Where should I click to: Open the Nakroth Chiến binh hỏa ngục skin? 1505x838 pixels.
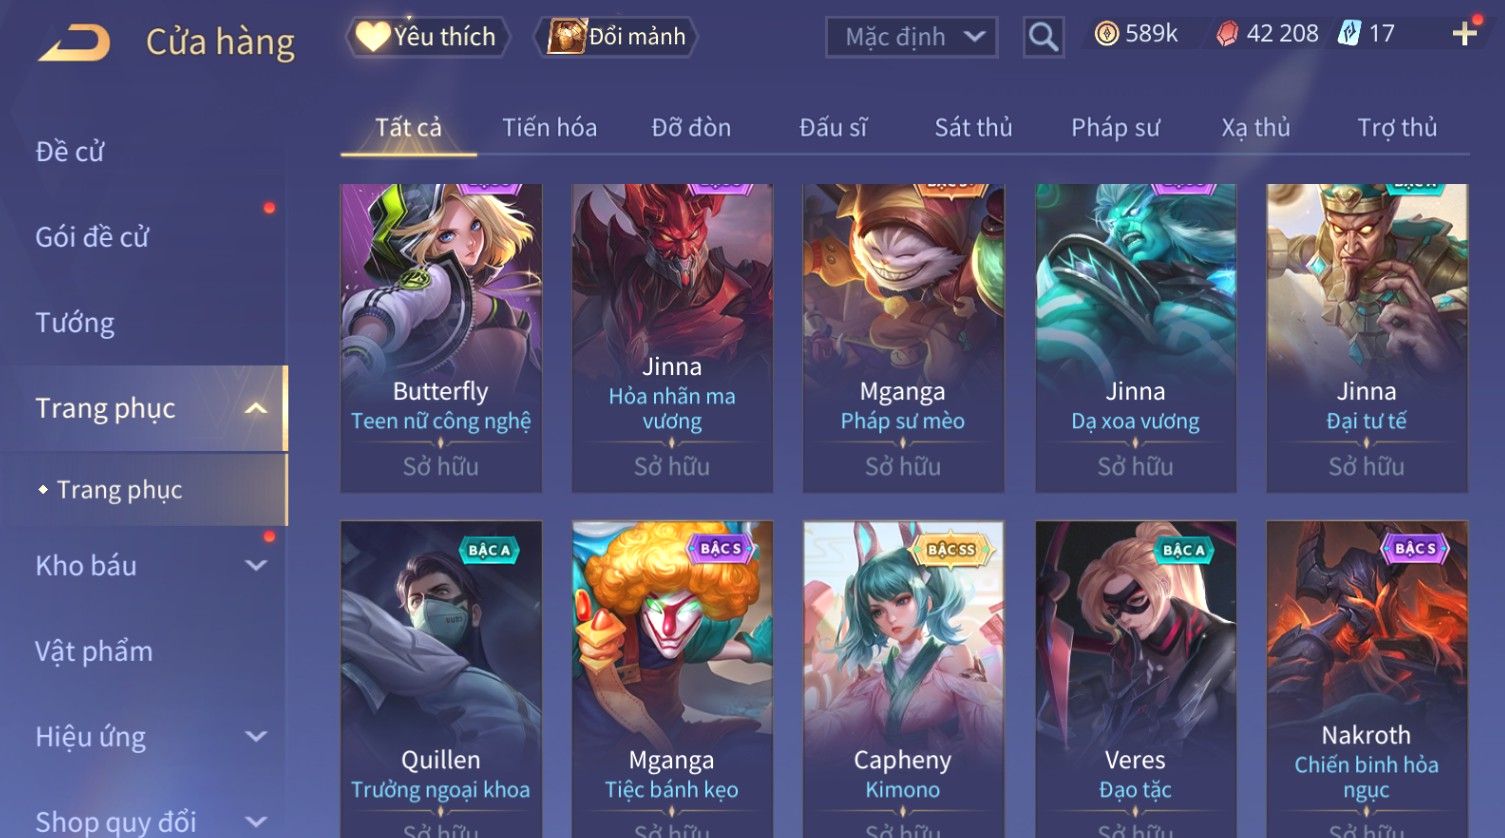[1366, 680]
